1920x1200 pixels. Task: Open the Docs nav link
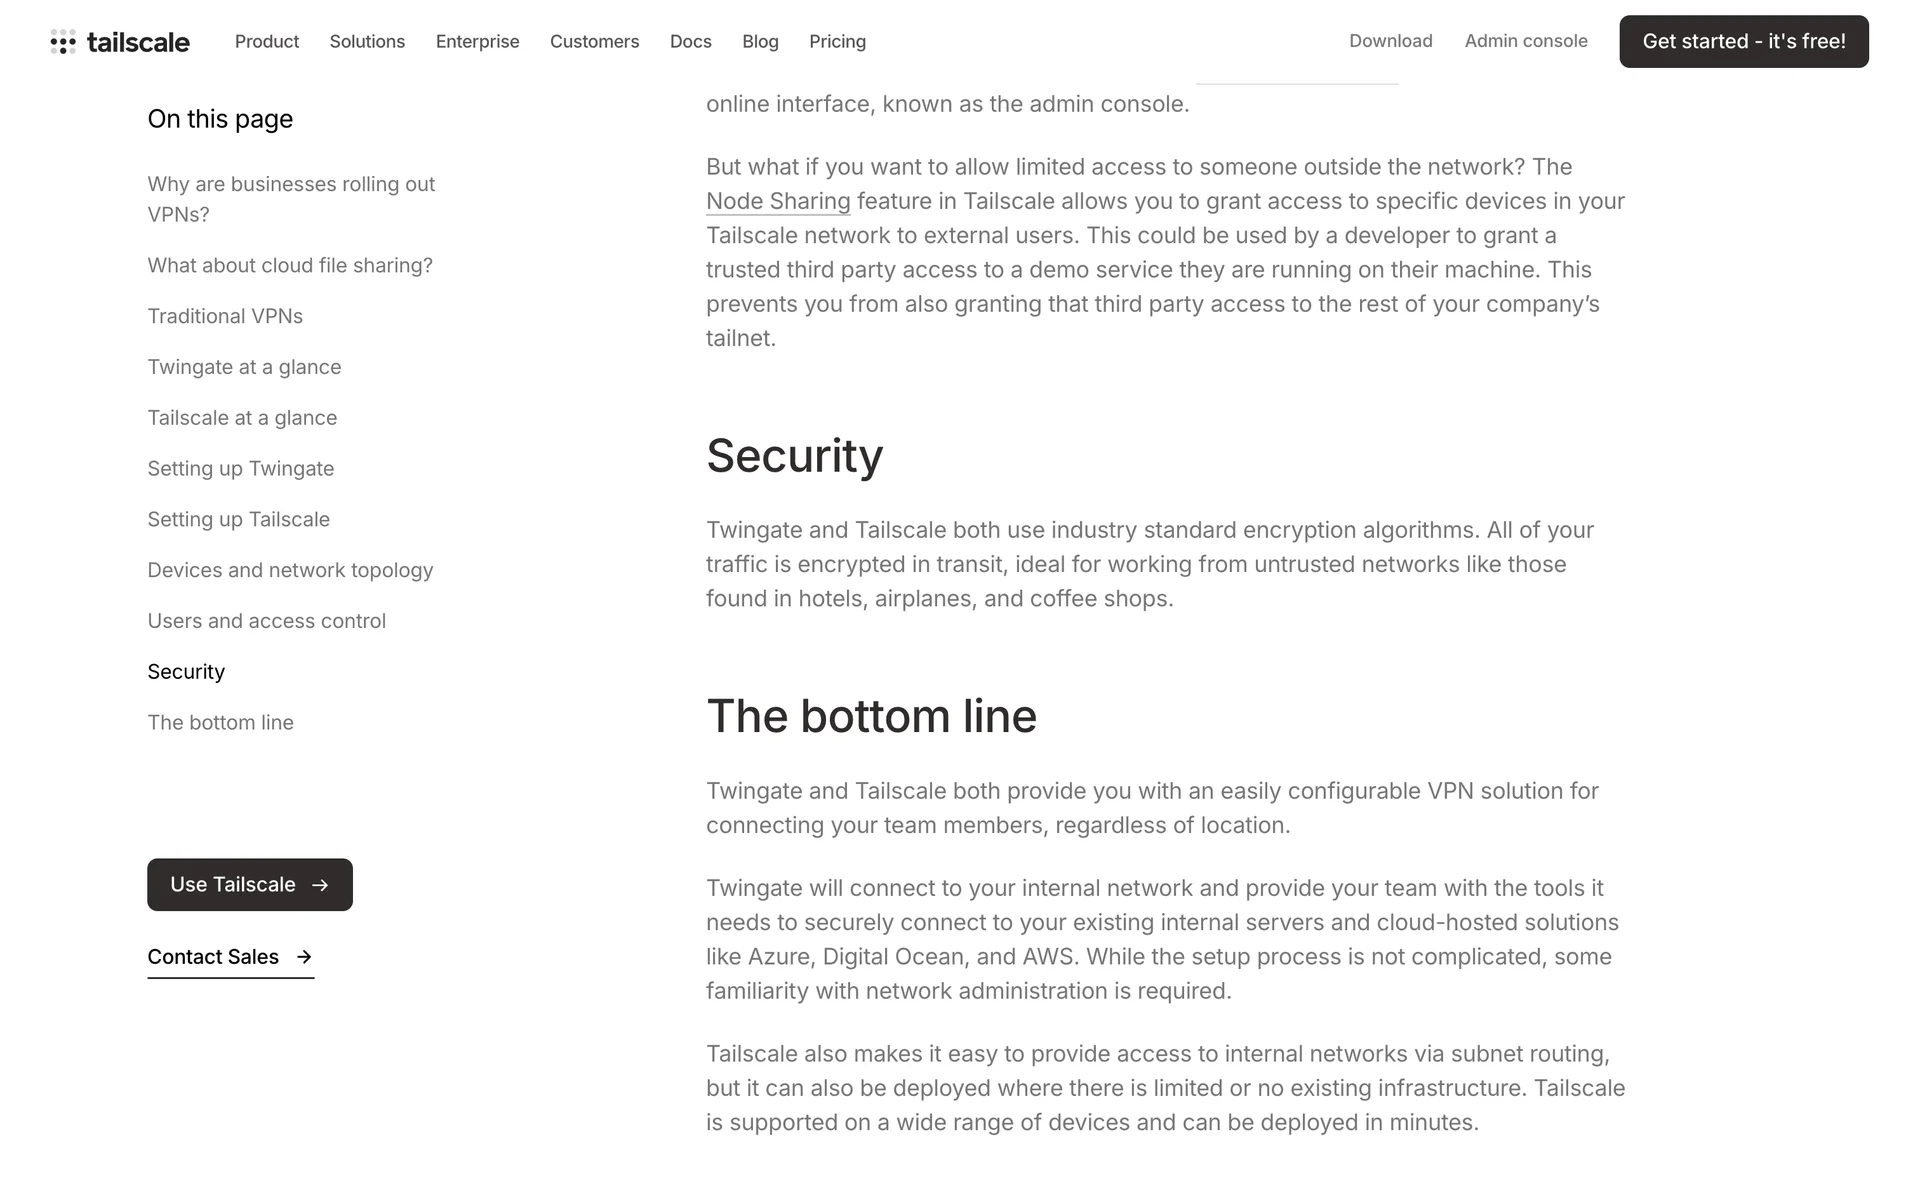690,42
